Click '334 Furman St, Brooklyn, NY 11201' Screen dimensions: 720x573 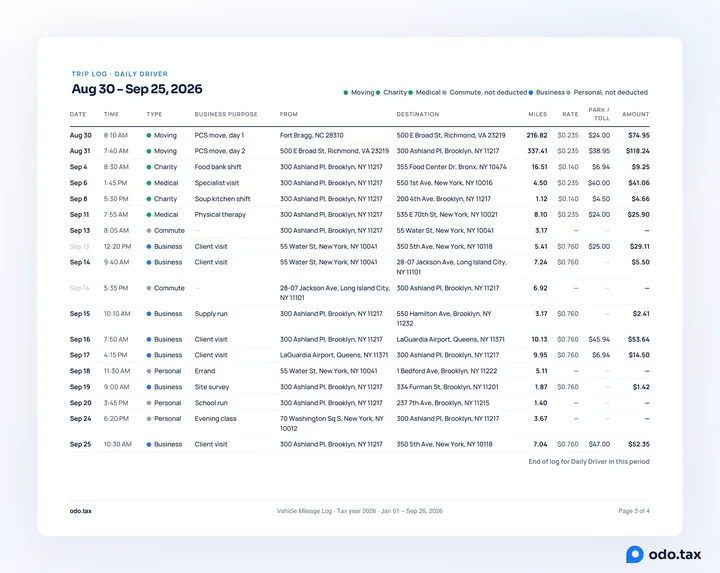coord(447,387)
